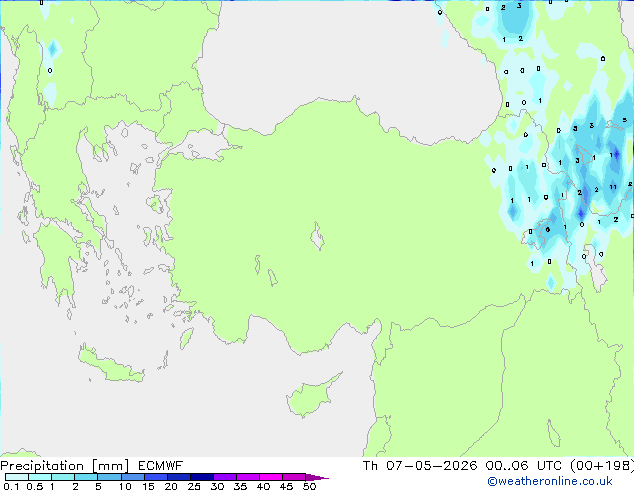Click the '50' legend scale label
634x490 pixels.
(309, 486)
